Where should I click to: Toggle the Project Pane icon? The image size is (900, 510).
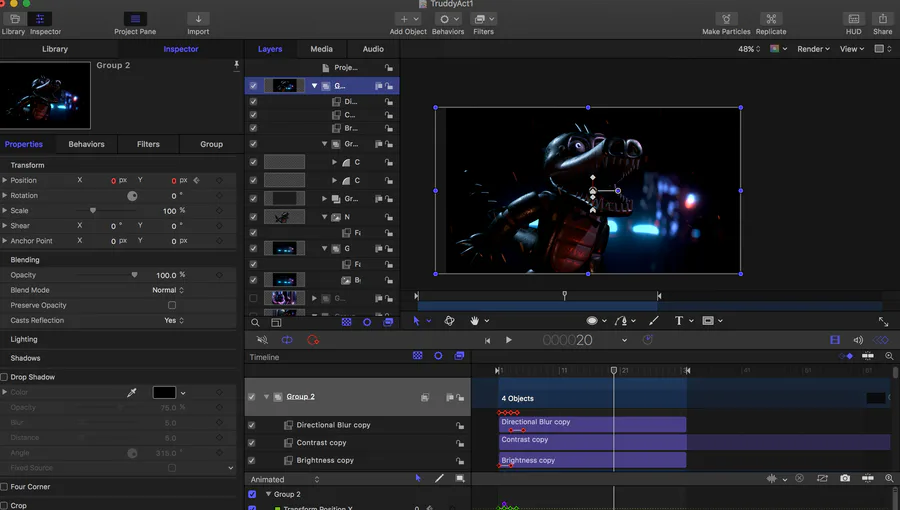[x=135, y=19]
